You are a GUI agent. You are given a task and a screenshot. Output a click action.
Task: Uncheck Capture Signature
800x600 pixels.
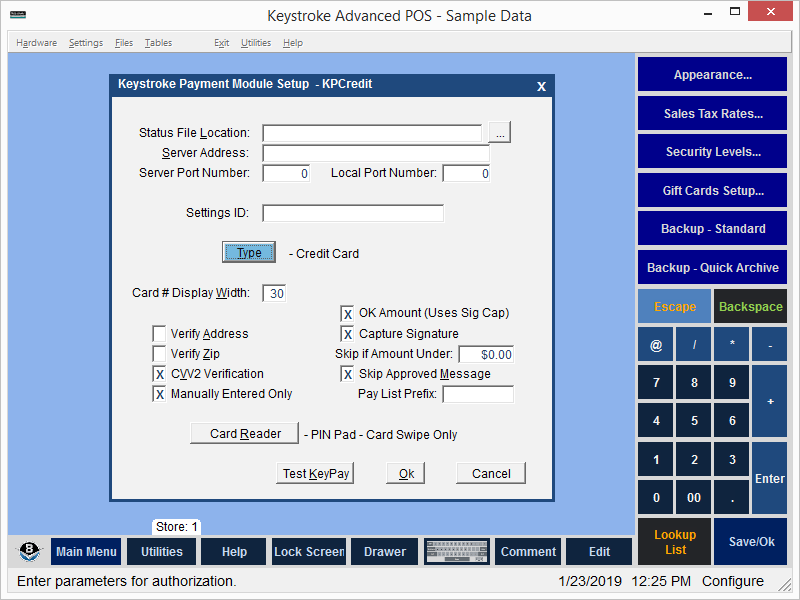pyautogui.click(x=349, y=334)
